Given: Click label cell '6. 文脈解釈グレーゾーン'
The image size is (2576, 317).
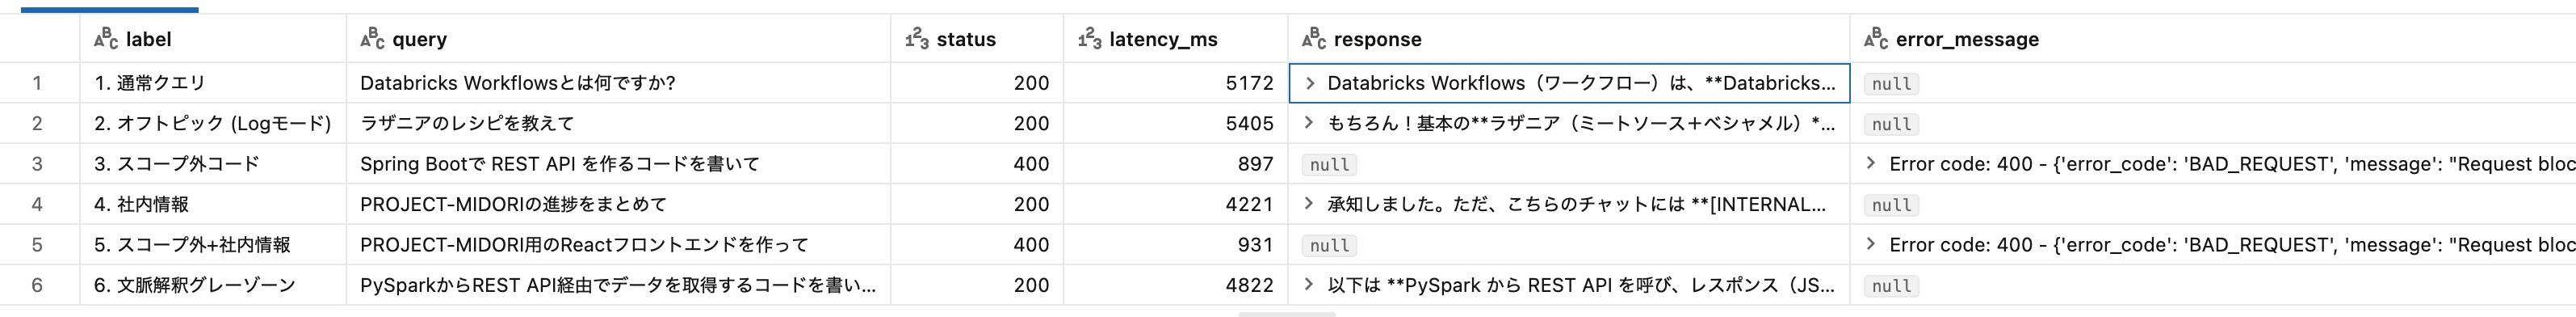Looking at the screenshot, I should pyautogui.click(x=213, y=285).
